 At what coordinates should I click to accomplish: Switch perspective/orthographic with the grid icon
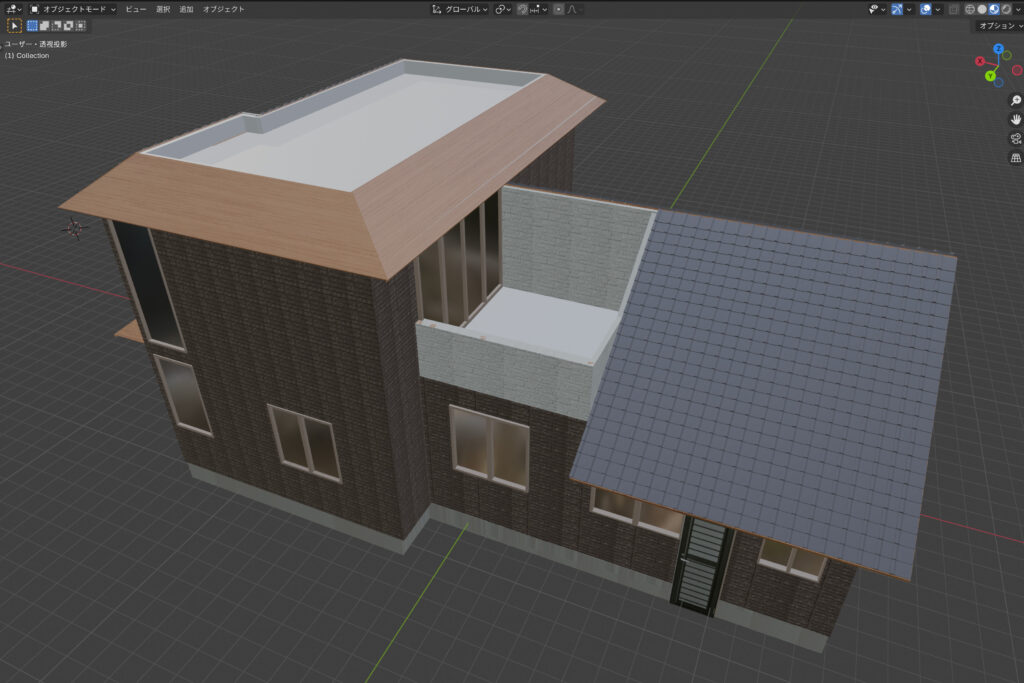(x=1016, y=158)
